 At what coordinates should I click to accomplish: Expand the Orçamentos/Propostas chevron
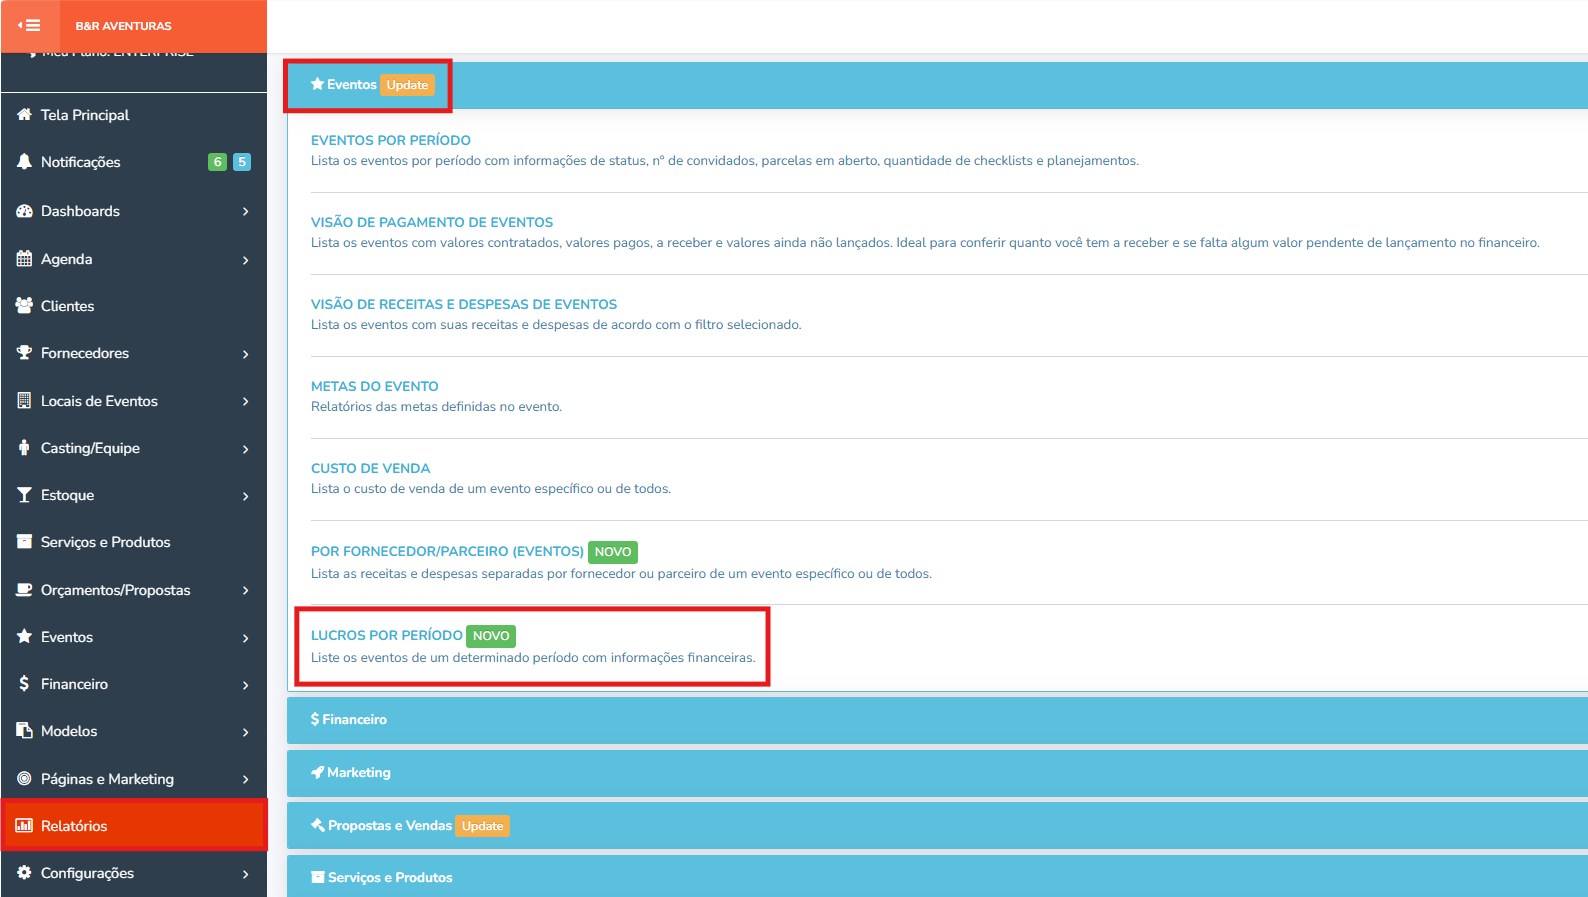coord(245,590)
